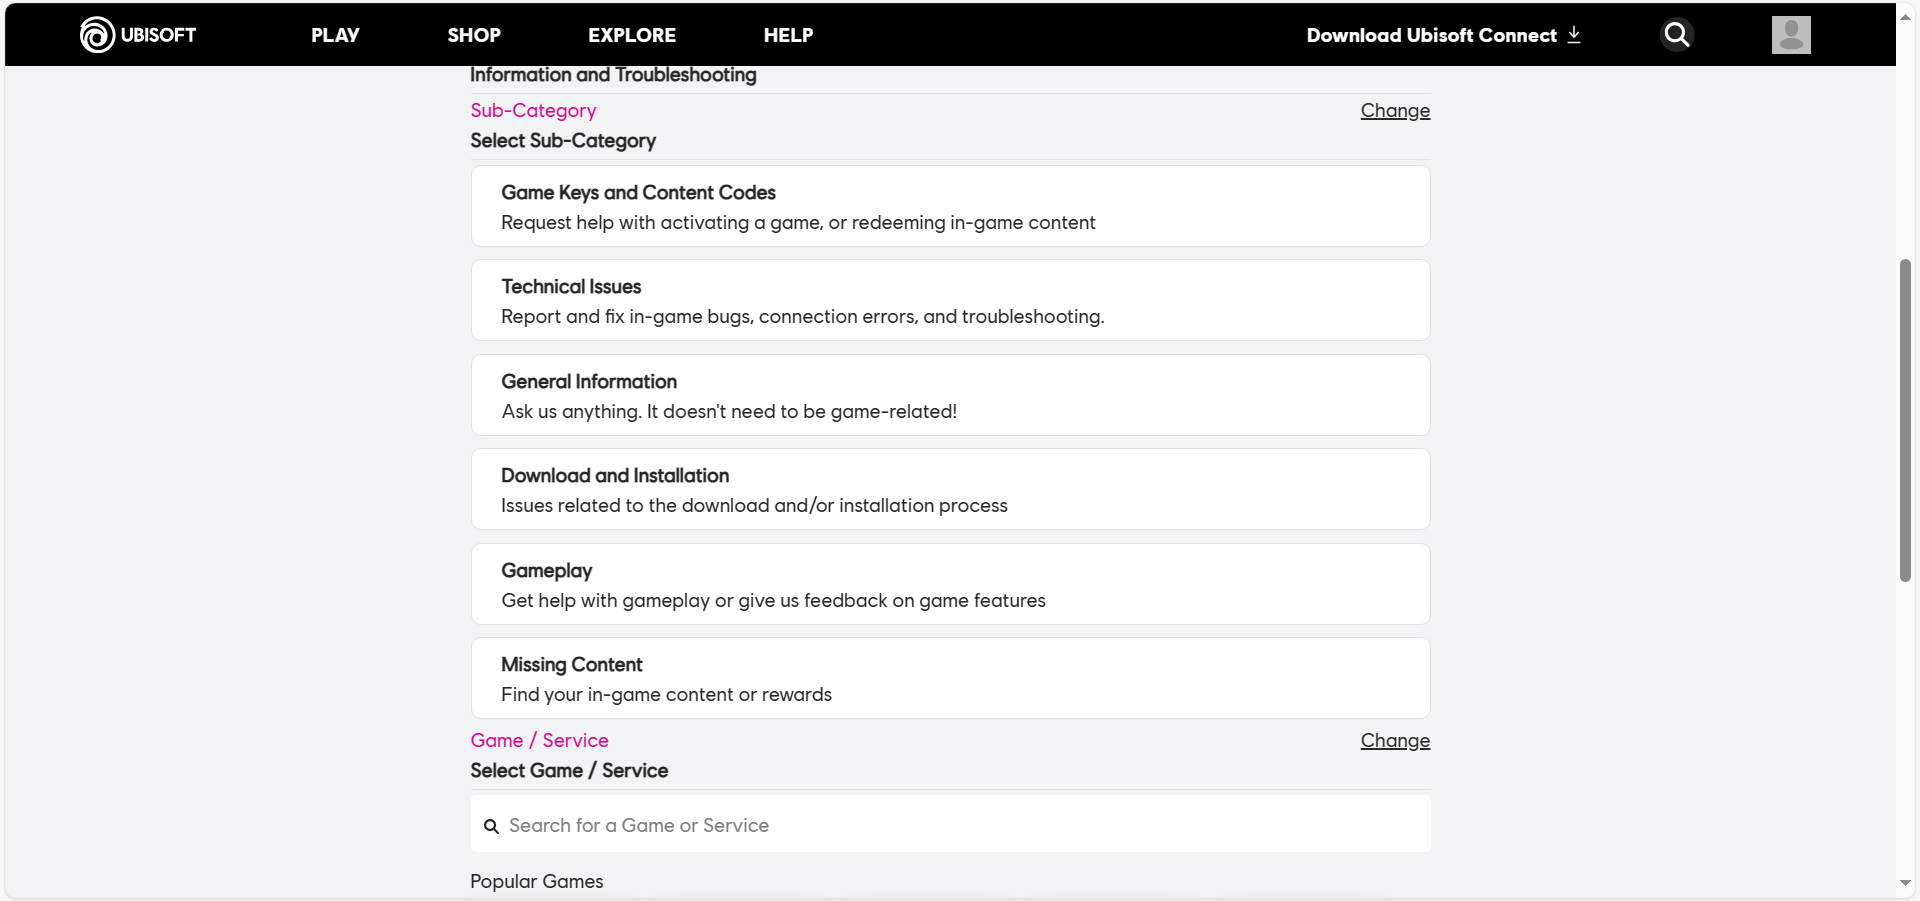This screenshot has width=1920, height=901.
Task: Open the EXPLORE menu
Action: pos(632,35)
